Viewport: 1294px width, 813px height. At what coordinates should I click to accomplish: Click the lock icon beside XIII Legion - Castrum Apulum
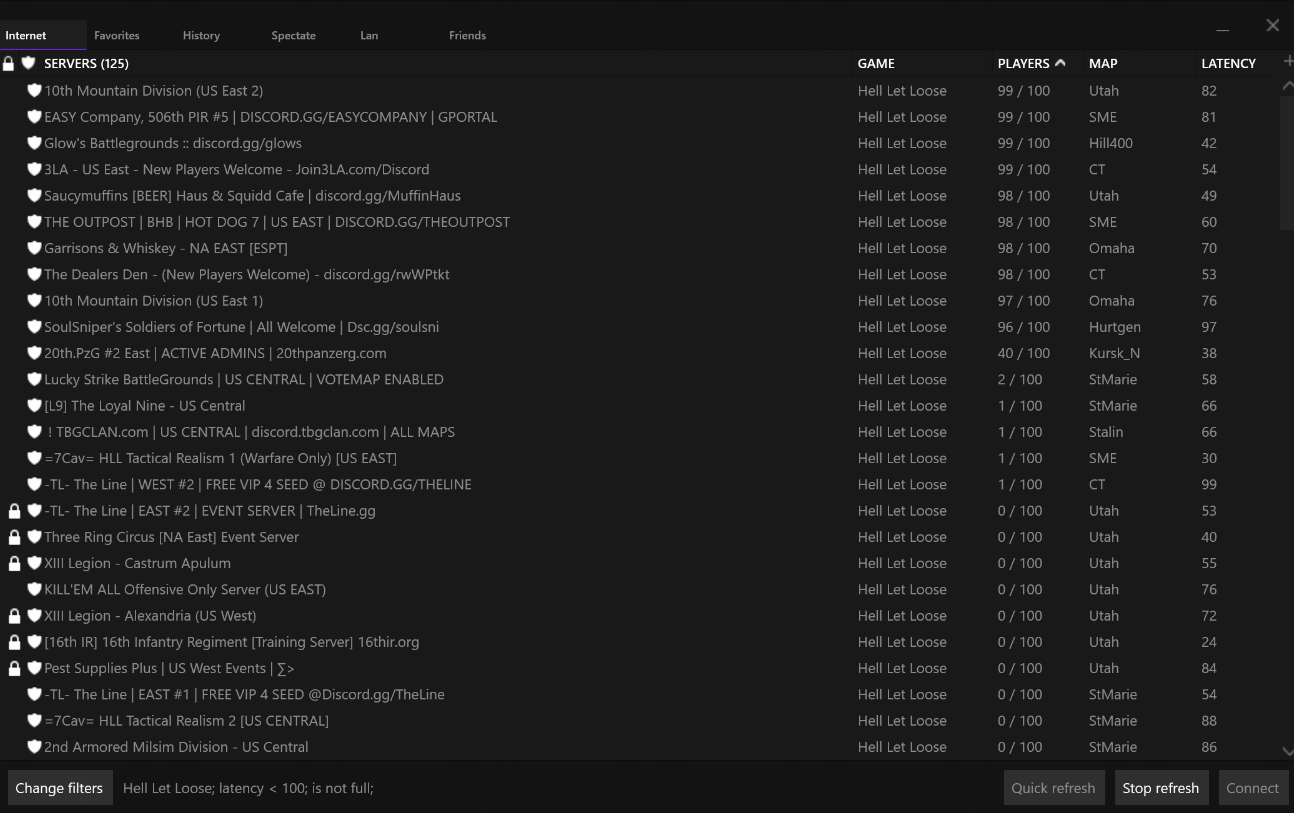(15, 564)
